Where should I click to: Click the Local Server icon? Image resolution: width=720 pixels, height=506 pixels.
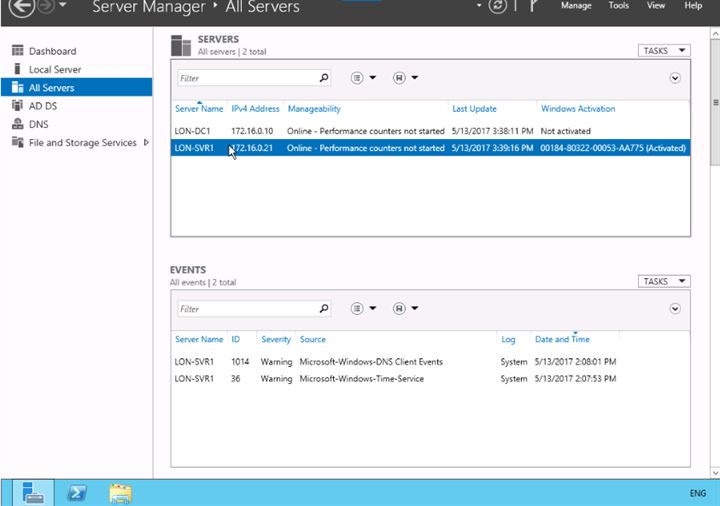(17, 69)
